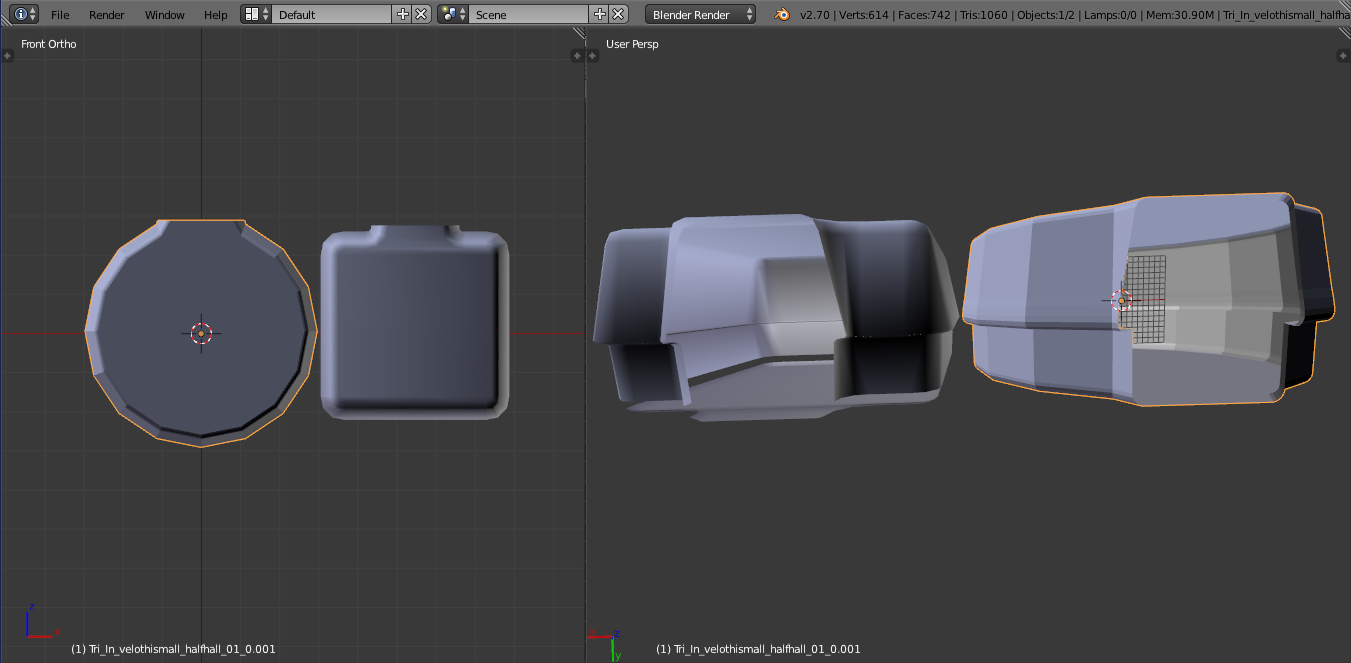Open the Blender Render engine dropdown

[701, 14]
